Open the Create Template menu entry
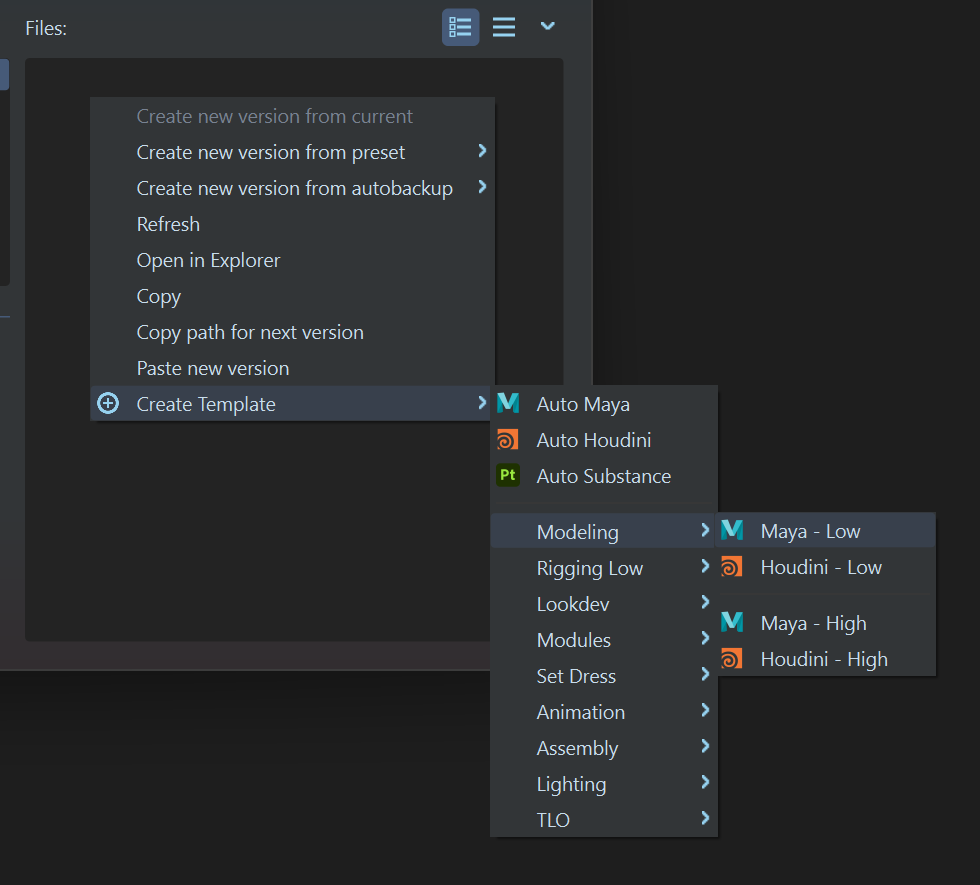This screenshot has width=980, height=885. pyautogui.click(x=292, y=404)
